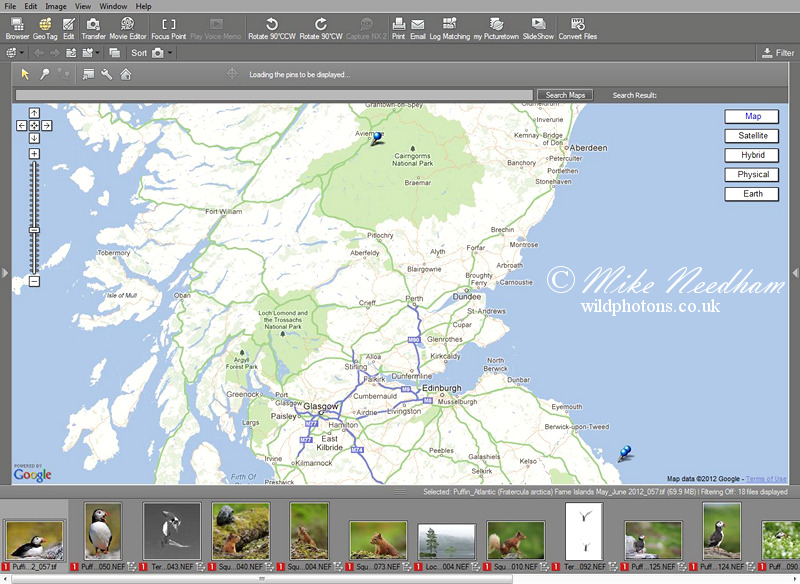Switch to the GeoTag workspace
The image size is (800, 584).
coord(45,29)
